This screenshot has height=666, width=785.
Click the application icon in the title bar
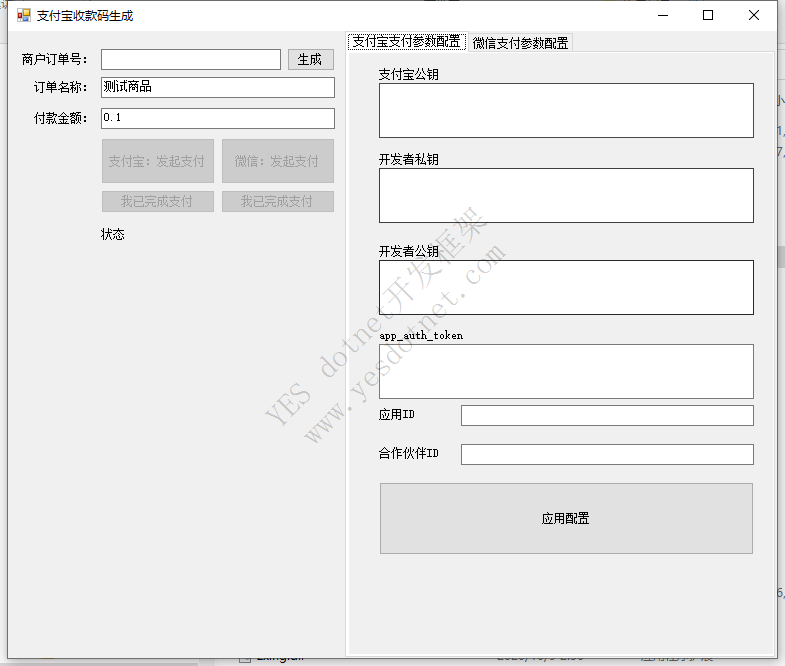(24, 16)
